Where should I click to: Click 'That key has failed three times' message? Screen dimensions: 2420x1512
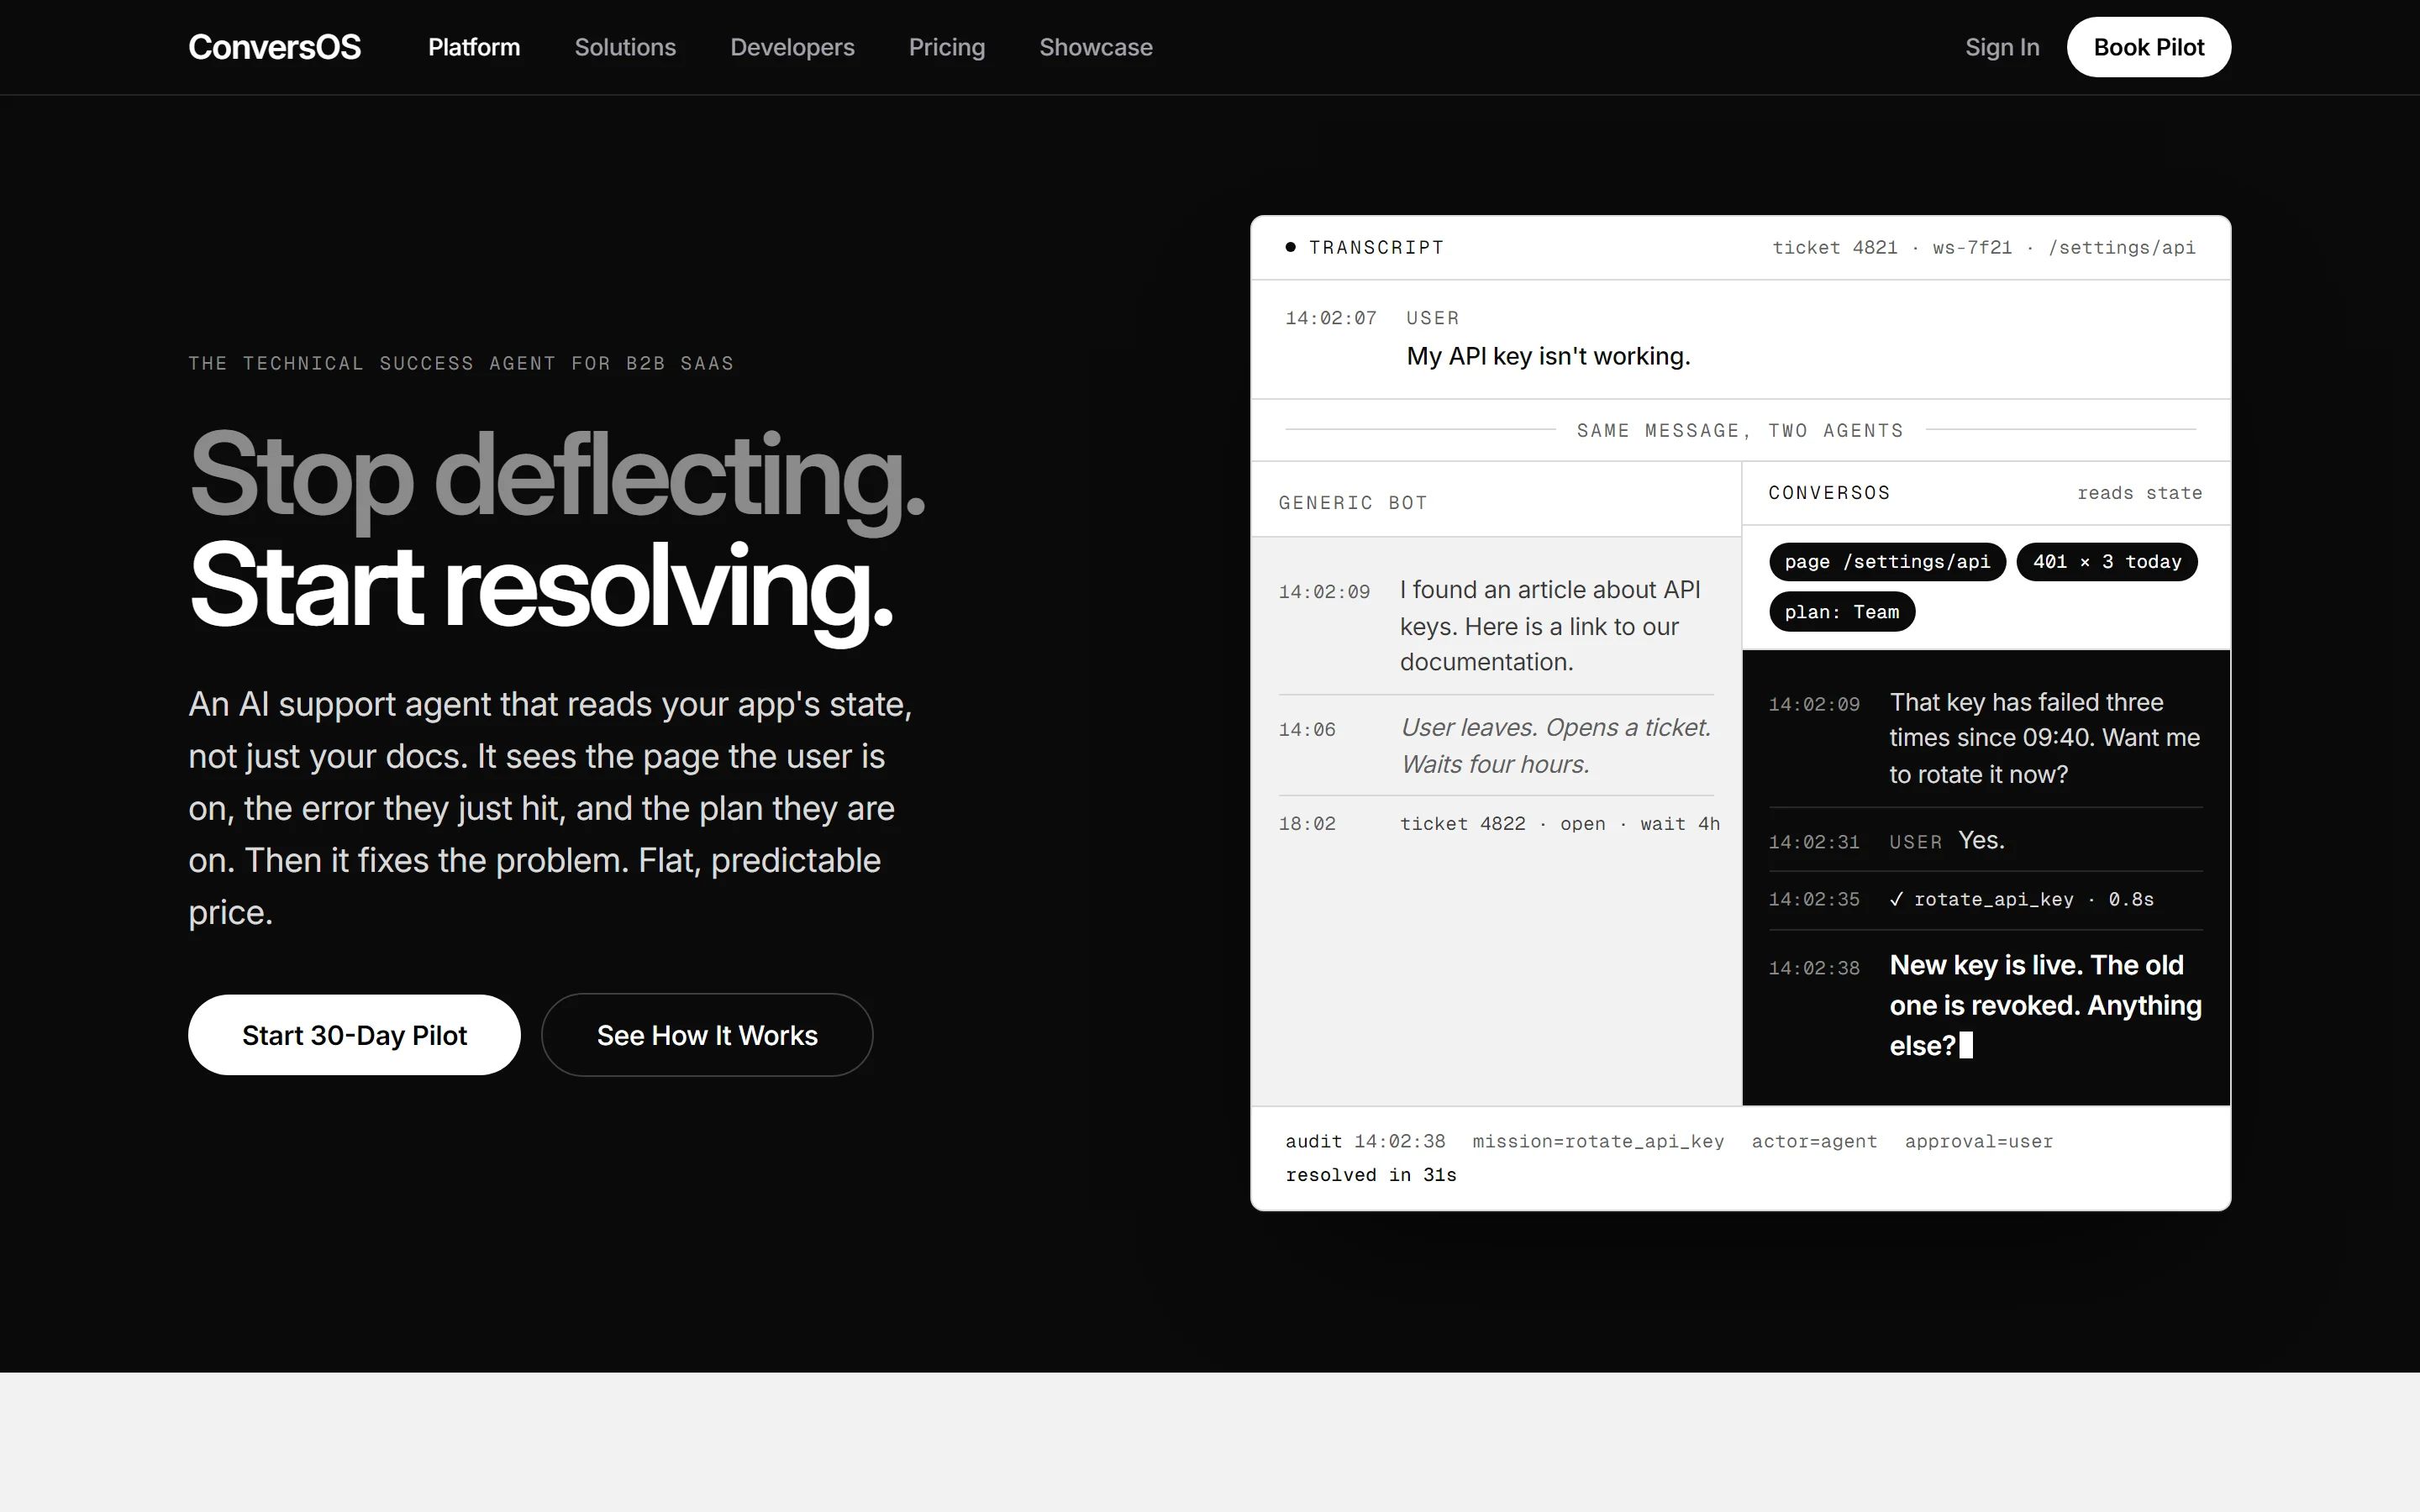(2044, 738)
